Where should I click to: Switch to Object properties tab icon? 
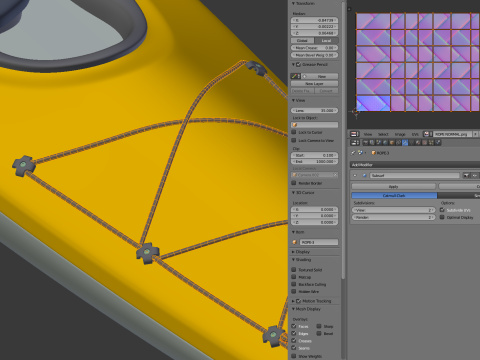click(392, 143)
